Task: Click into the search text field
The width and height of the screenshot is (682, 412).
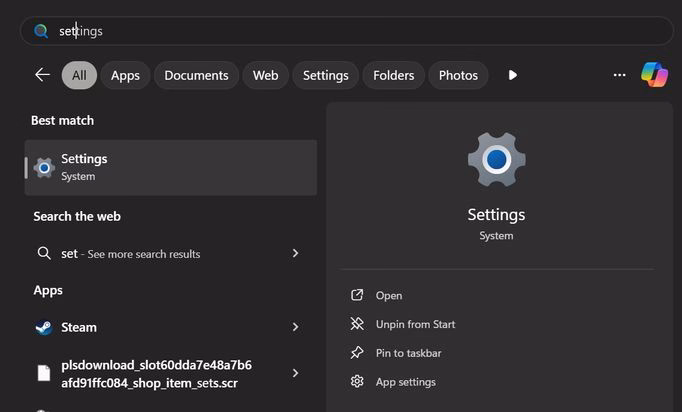Action: click(347, 31)
